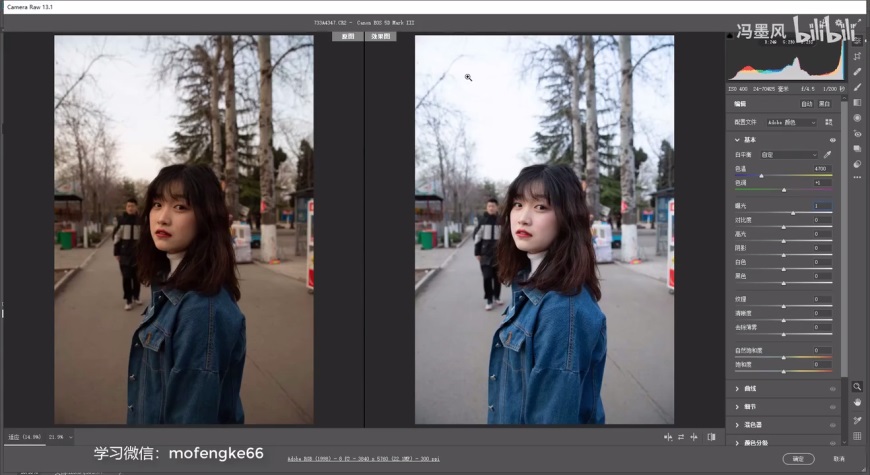
Task: Toggle visibility eye of 混色器 panel
Action: pyautogui.click(x=832, y=425)
